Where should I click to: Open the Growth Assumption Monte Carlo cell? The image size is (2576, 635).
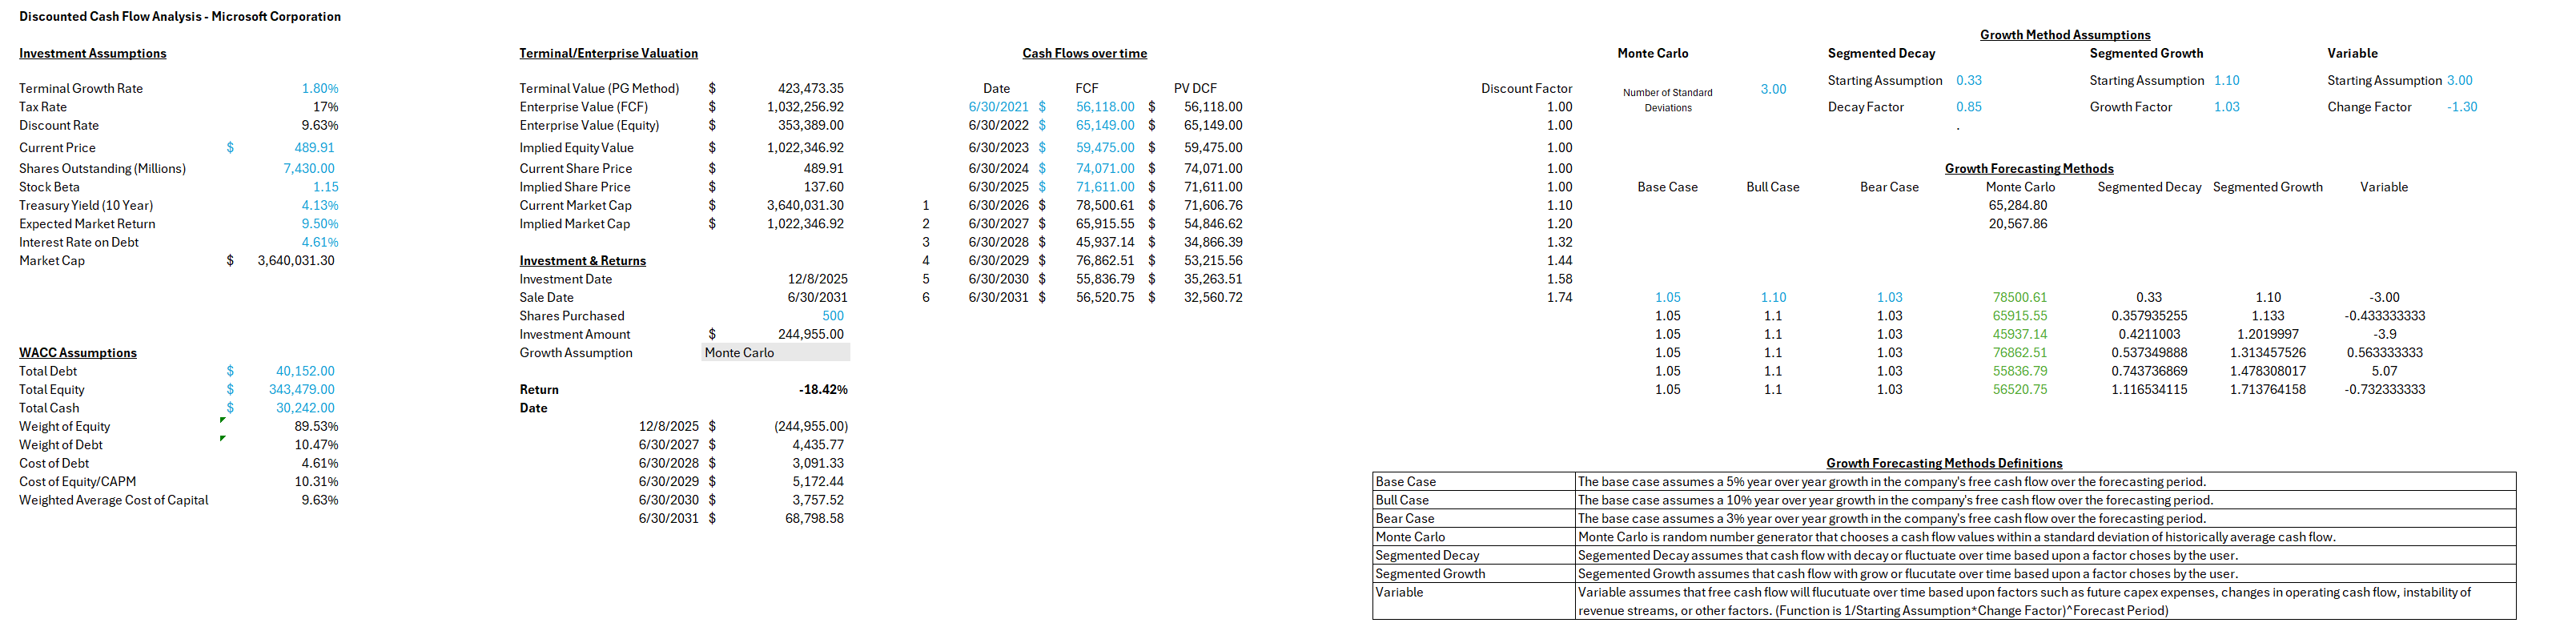pyautogui.click(x=776, y=353)
